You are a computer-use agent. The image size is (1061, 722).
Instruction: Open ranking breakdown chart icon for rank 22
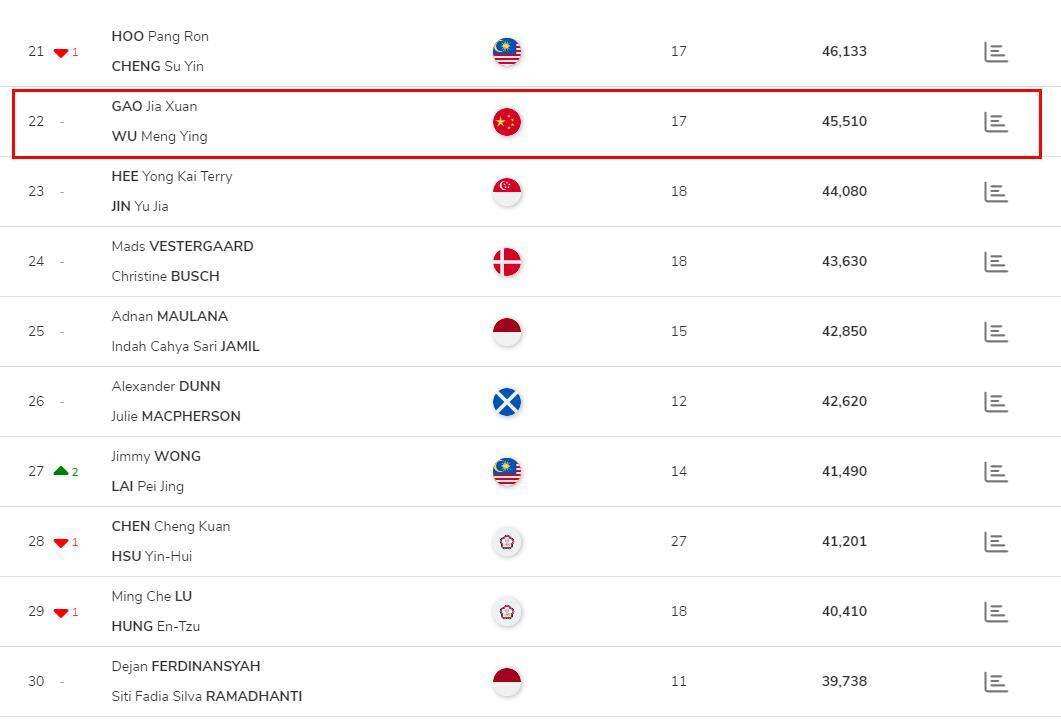point(995,122)
